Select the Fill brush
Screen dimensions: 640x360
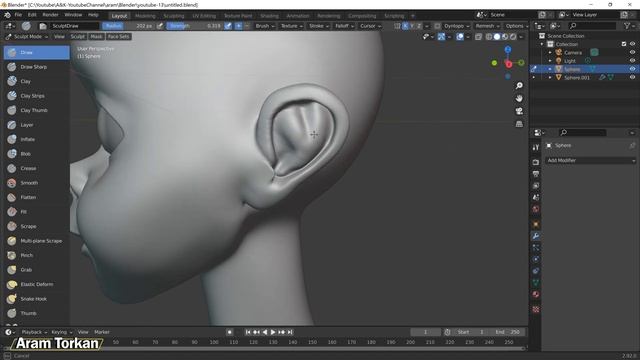pos(36,212)
